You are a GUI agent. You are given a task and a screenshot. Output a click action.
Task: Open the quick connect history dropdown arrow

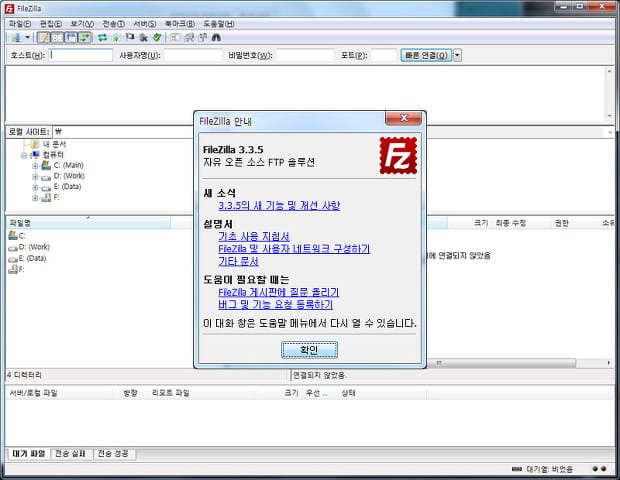(x=457, y=55)
